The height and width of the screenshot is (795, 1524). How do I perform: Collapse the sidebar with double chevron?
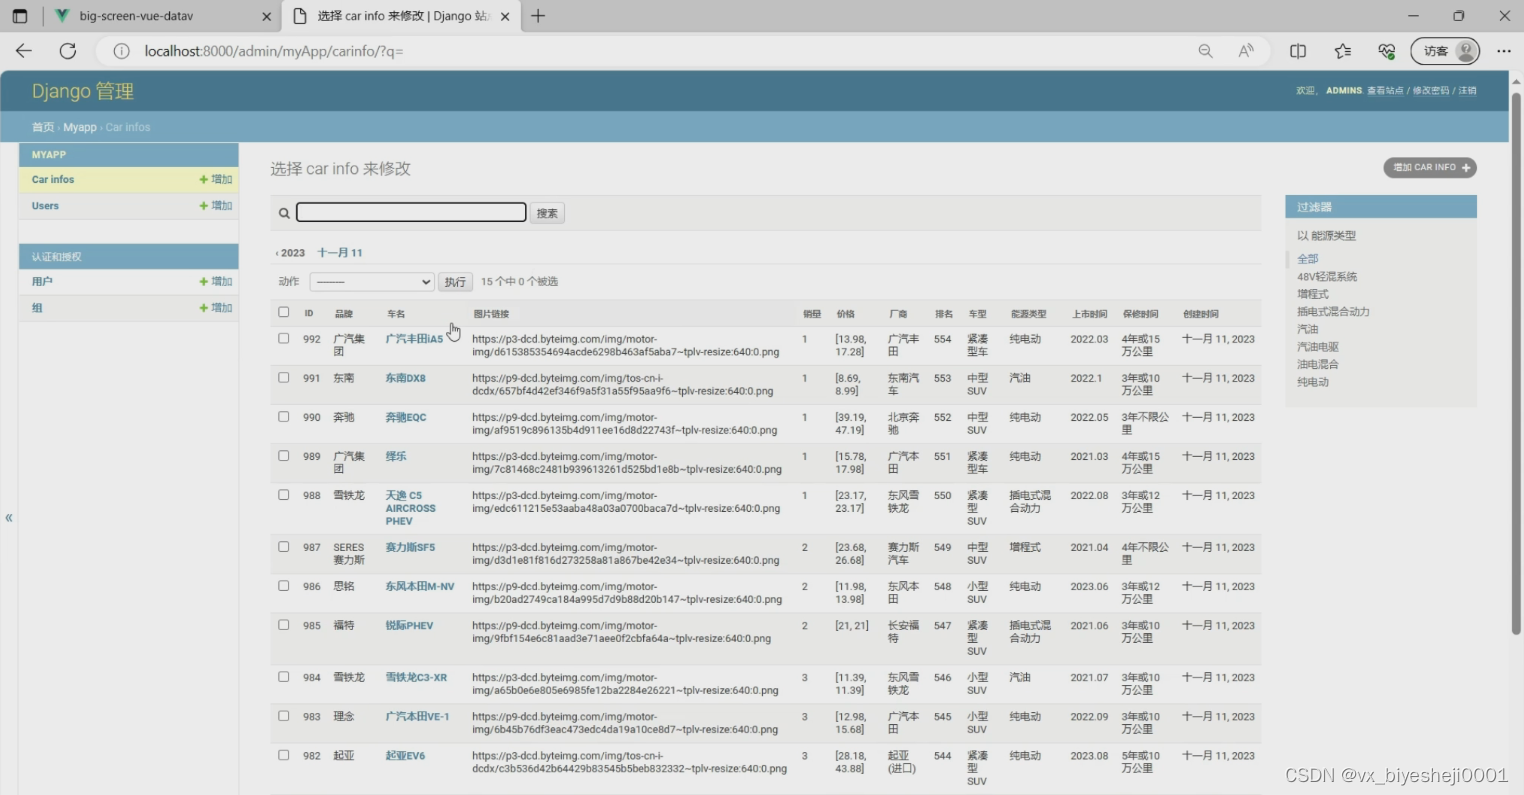[9, 517]
